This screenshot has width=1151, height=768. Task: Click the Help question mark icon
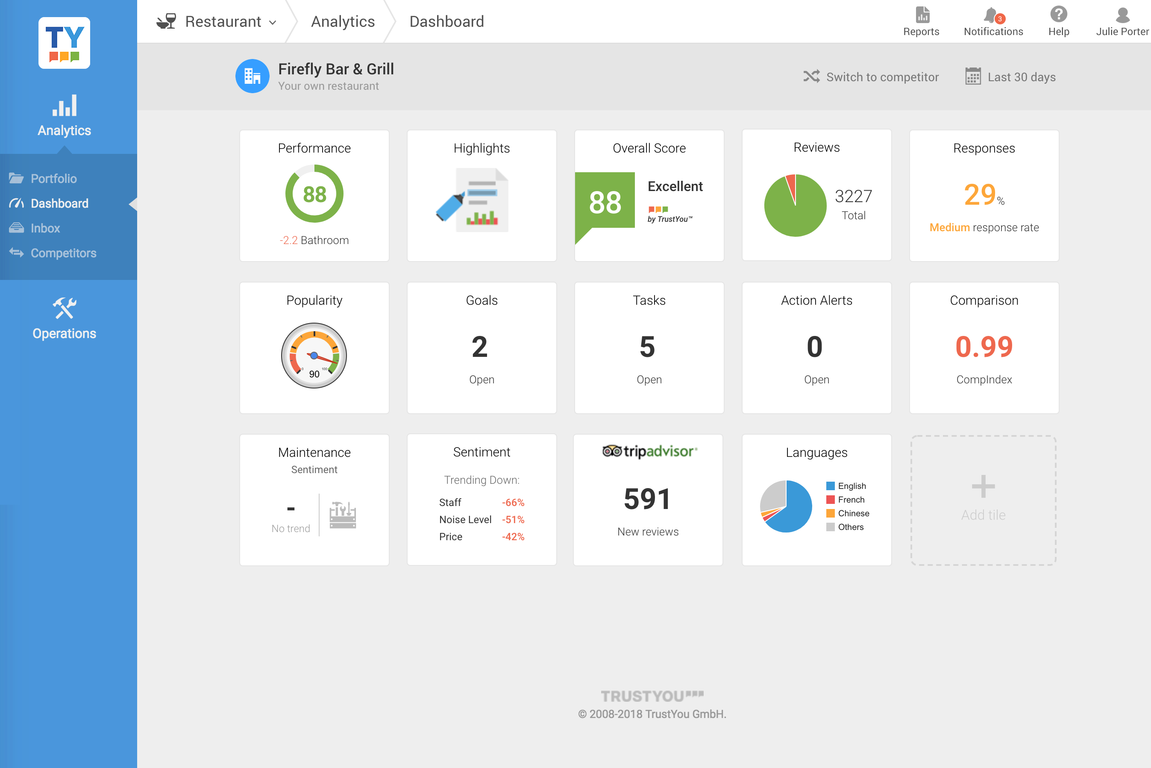click(x=1058, y=14)
